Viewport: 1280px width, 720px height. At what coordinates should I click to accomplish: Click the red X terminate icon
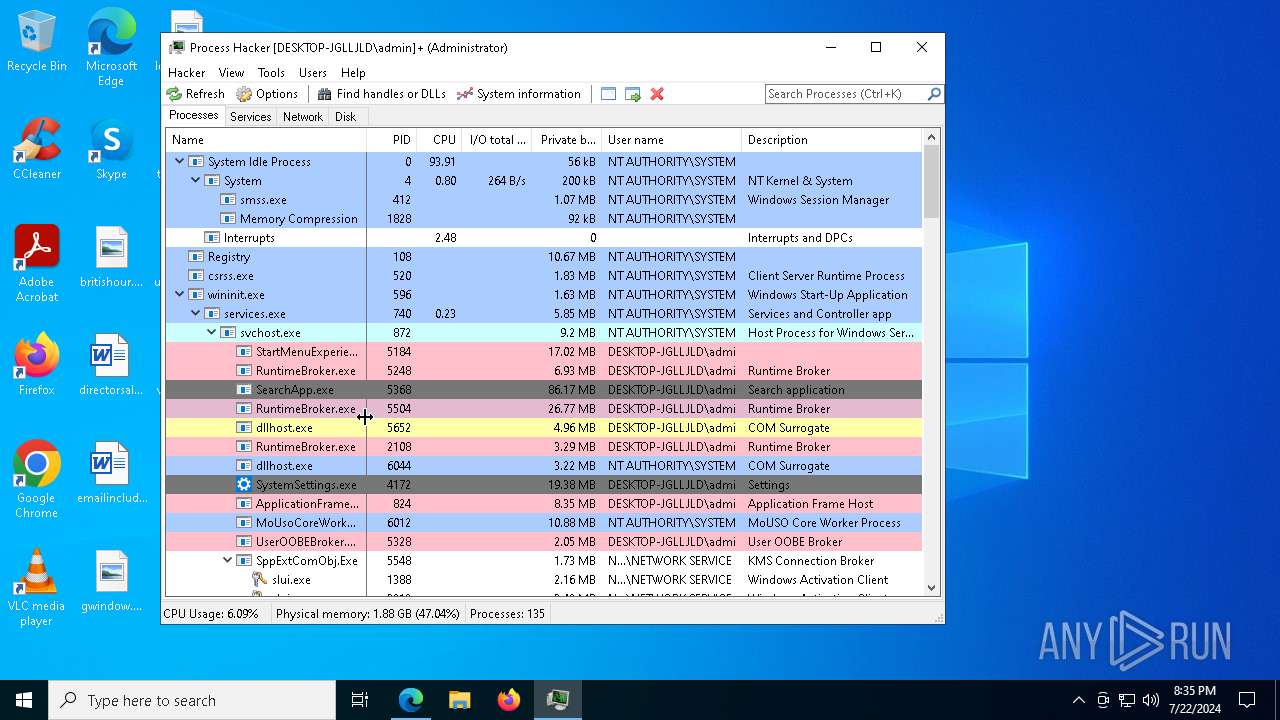point(657,94)
